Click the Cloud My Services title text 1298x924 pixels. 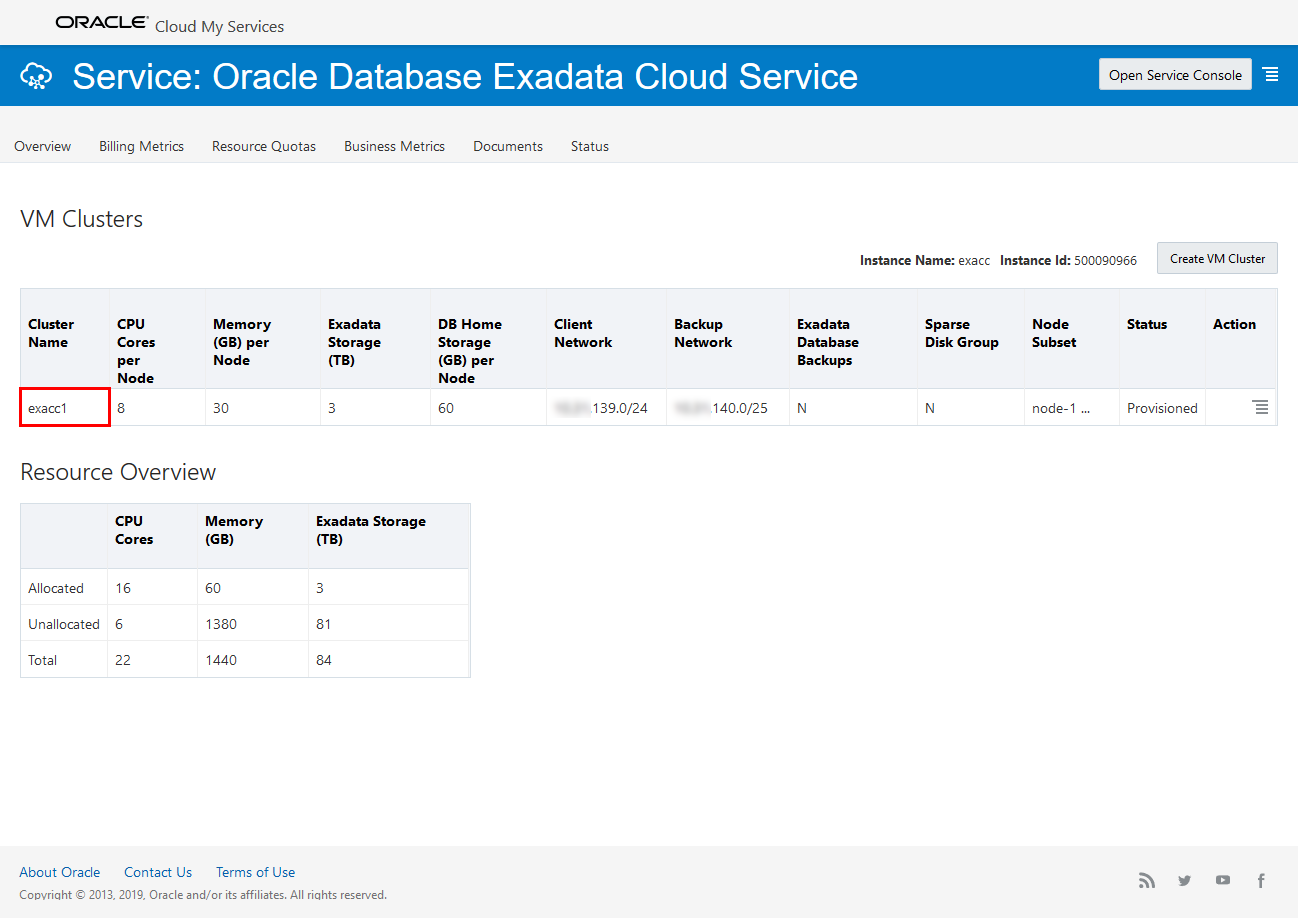[220, 26]
